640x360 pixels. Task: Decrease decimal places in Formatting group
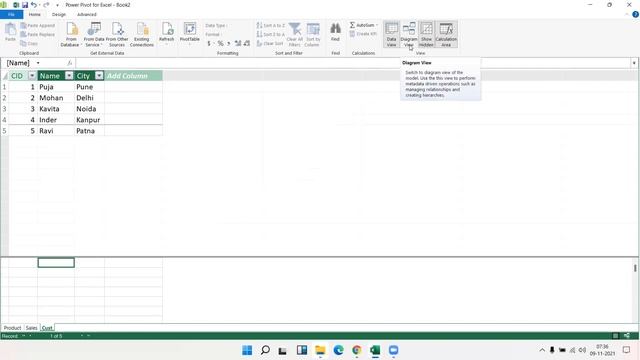[x=247, y=43]
